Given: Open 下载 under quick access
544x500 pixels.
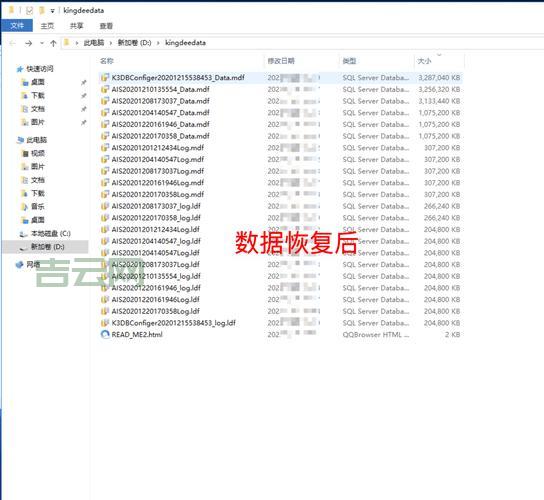Looking at the screenshot, I should (x=38, y=95).
